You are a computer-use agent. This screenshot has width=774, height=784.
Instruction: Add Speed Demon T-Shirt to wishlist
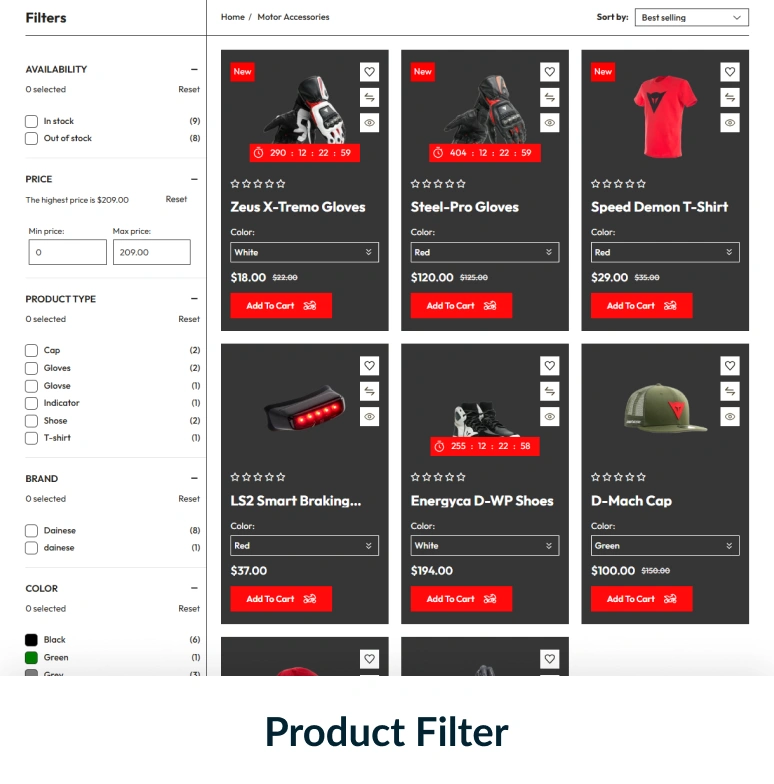(x=730, y=72)
